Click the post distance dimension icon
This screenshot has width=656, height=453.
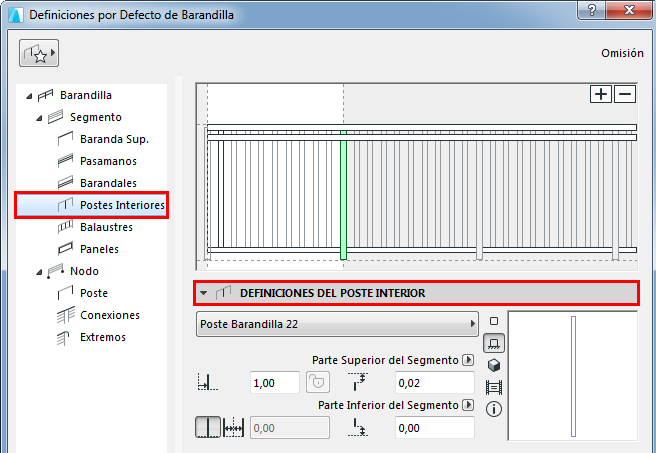tap(208, 382)
